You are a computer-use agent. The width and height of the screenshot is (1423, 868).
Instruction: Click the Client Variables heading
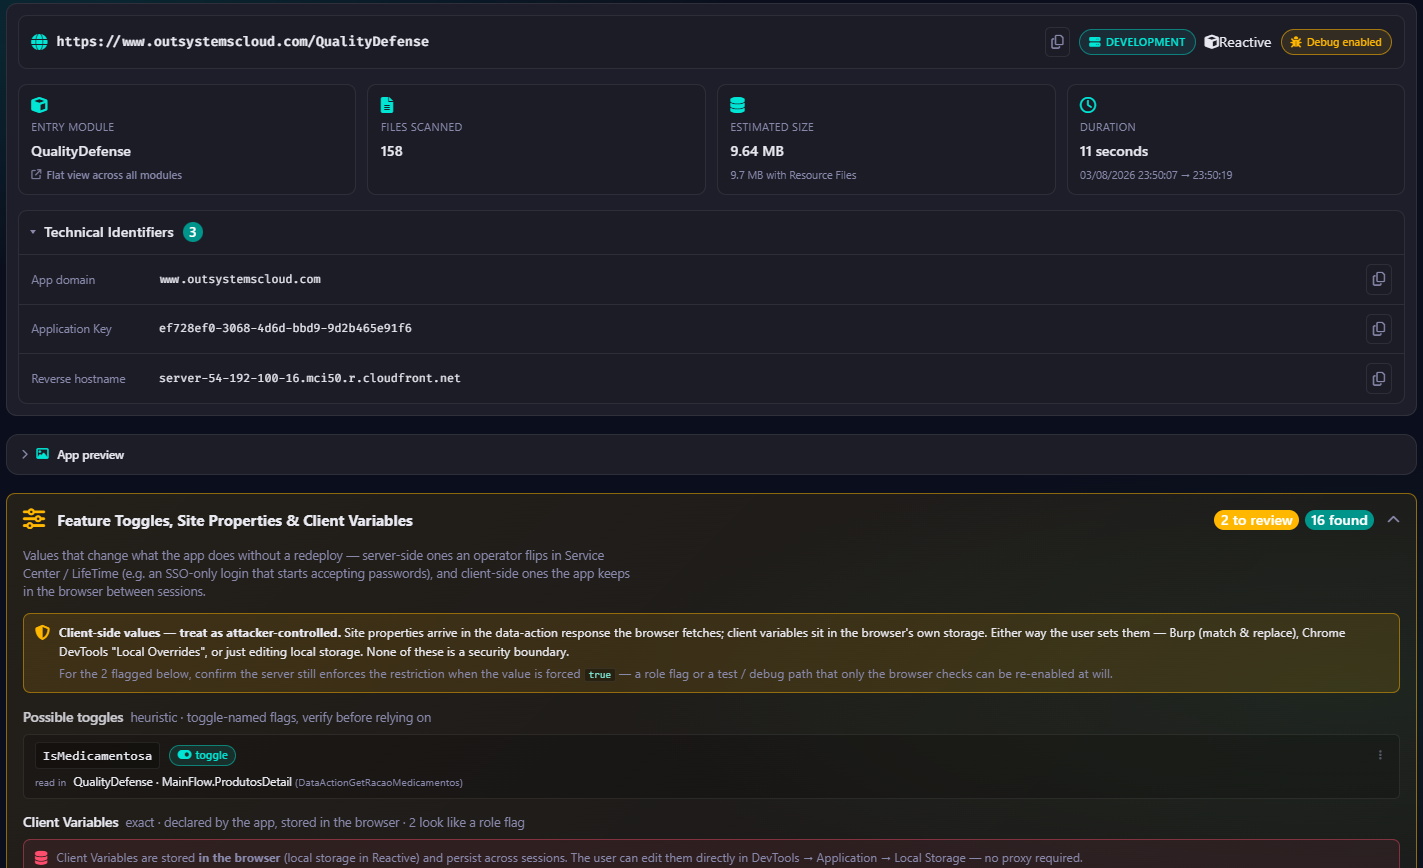[71, 822]
